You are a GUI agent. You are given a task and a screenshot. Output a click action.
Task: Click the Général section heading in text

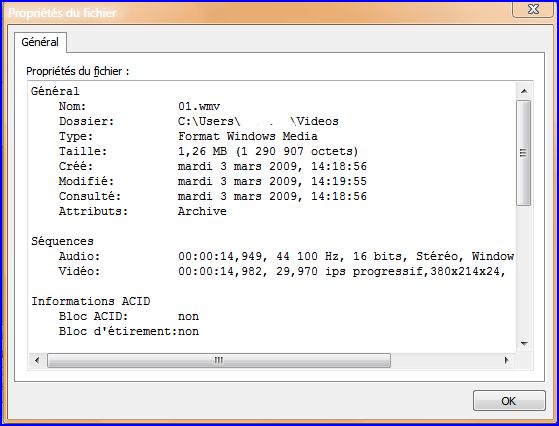tap(55, 91)
